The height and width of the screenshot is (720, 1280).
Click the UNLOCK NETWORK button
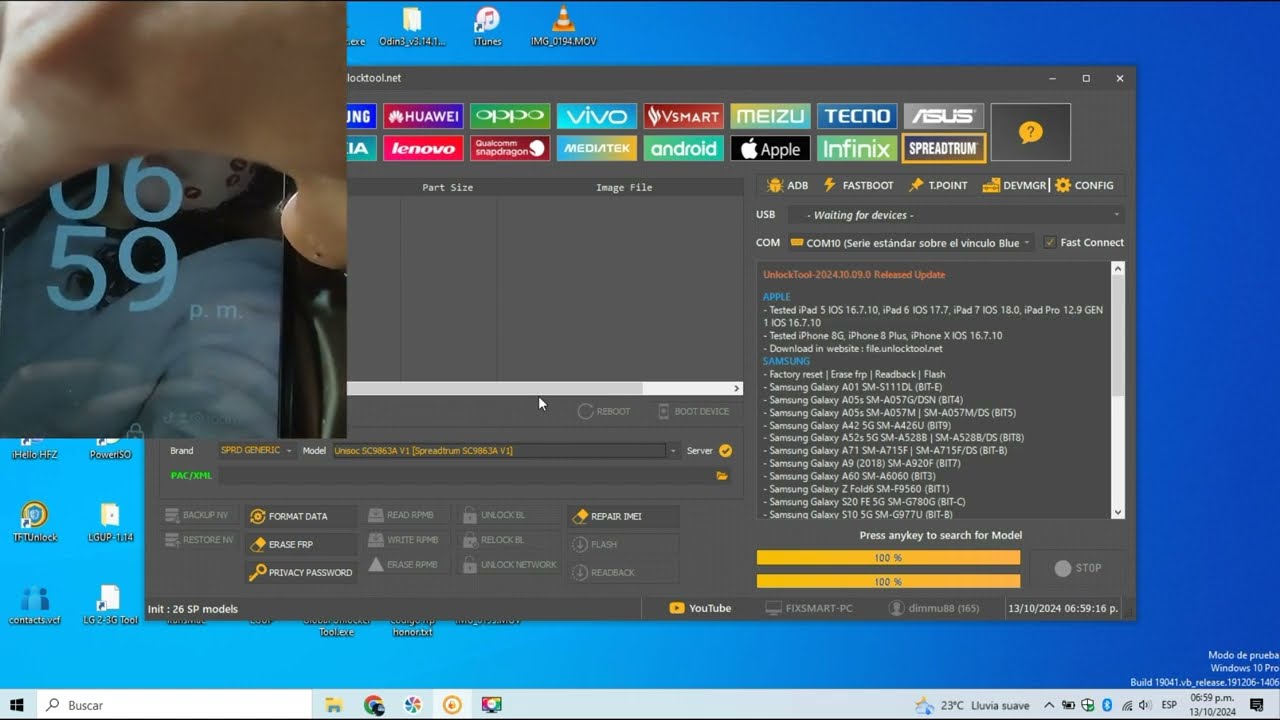pos(509,565)
